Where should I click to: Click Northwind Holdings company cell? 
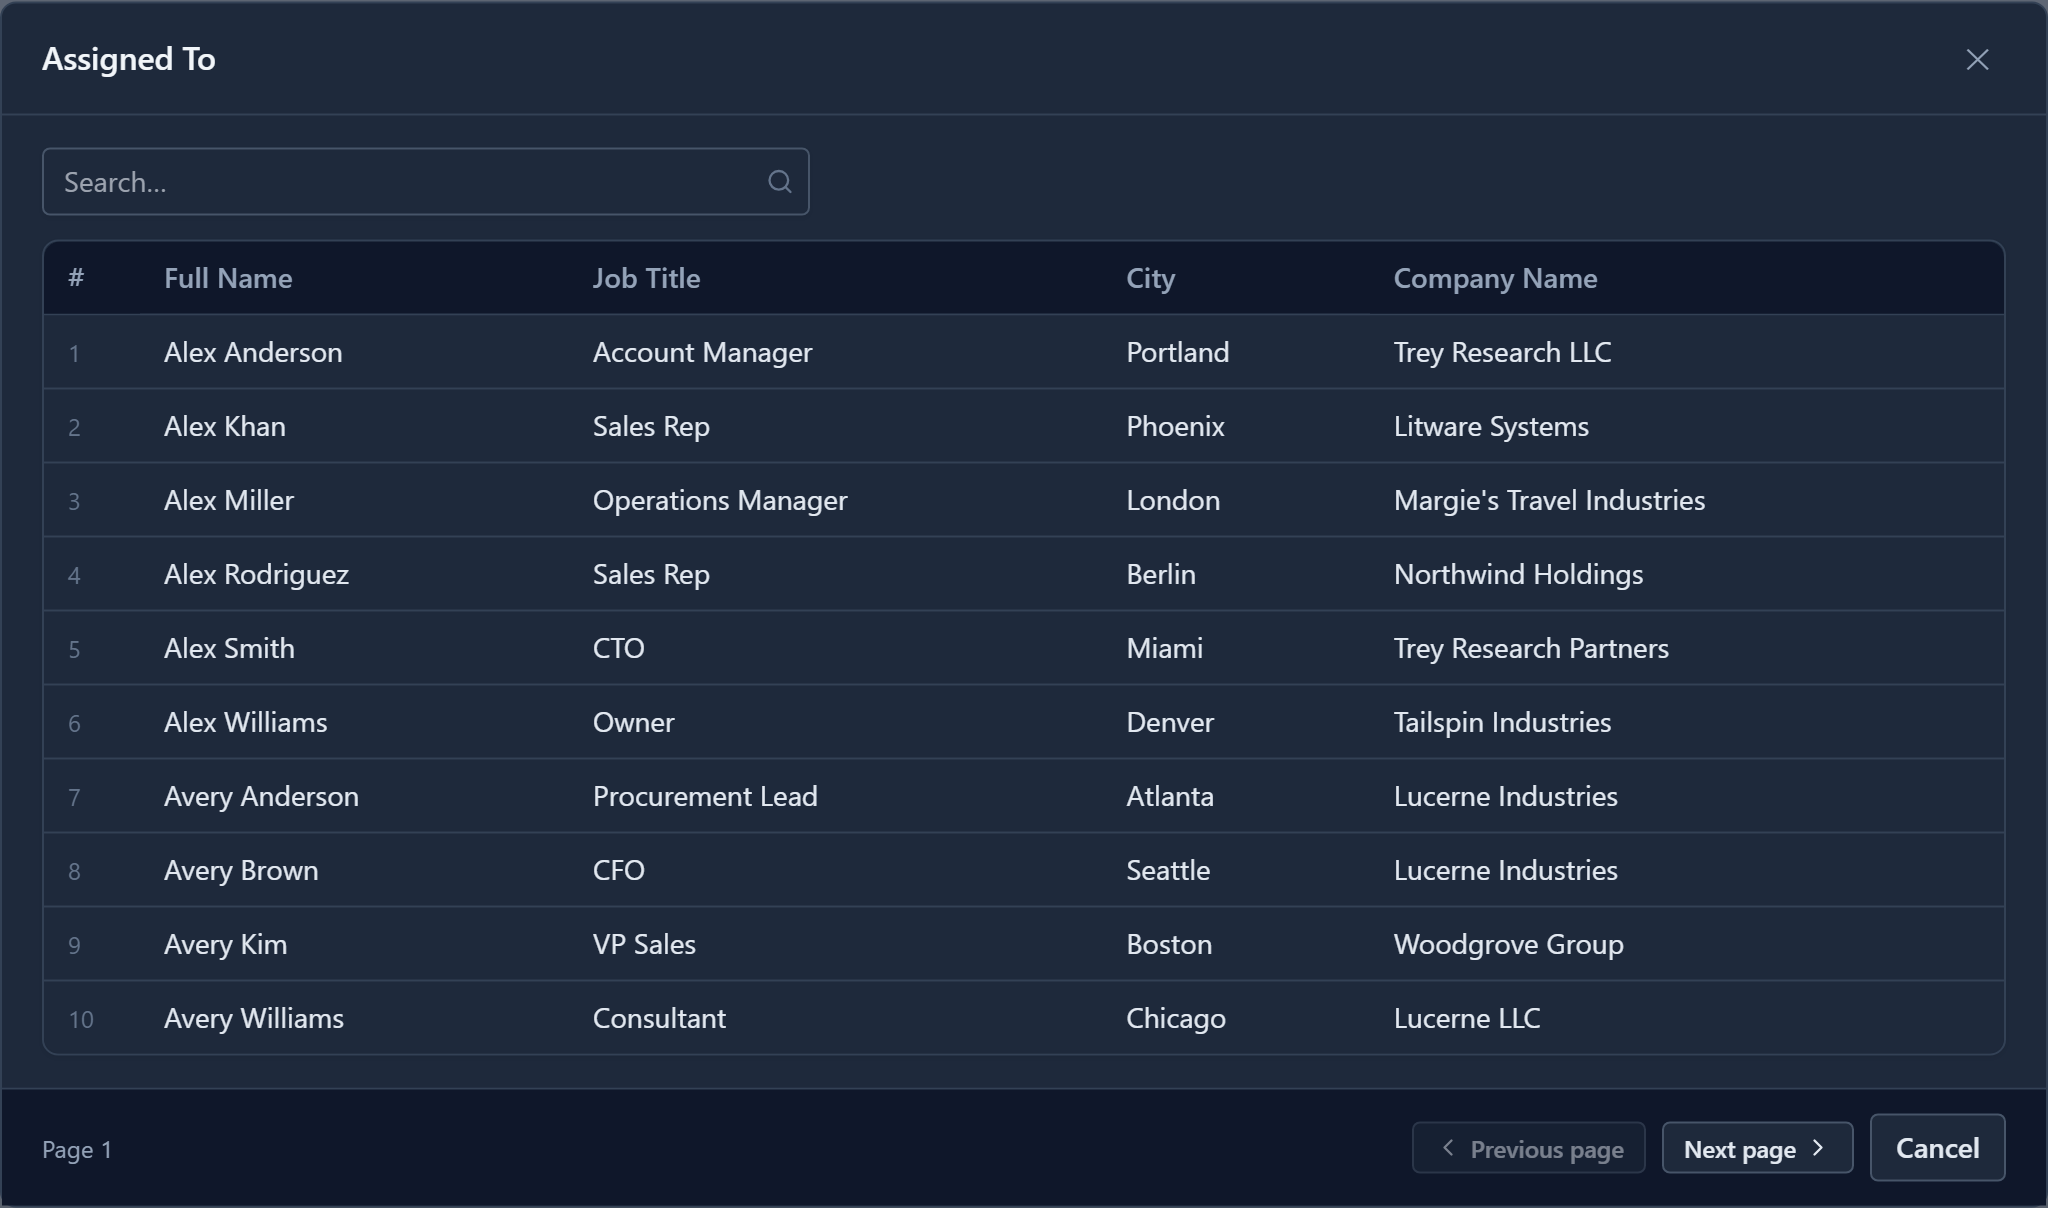click(1518, 574)
